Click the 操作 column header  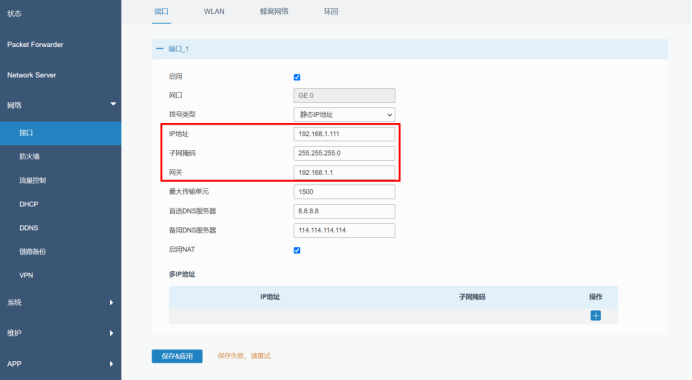tap(595, 297)
